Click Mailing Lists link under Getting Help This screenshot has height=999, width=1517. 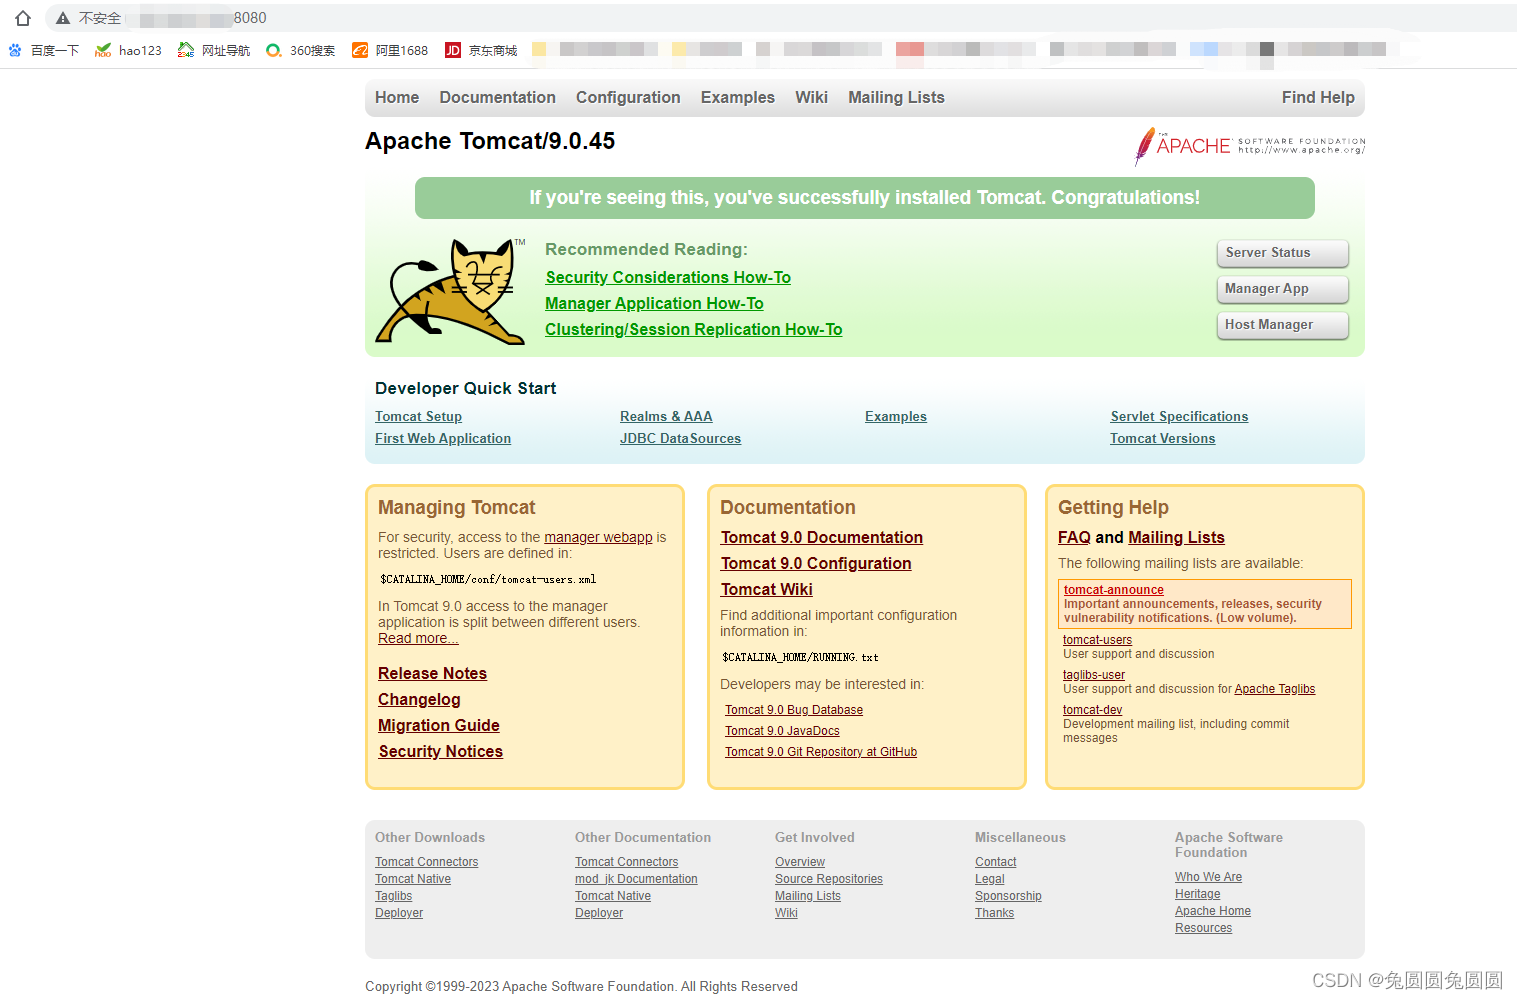[x=1176, y=537]
